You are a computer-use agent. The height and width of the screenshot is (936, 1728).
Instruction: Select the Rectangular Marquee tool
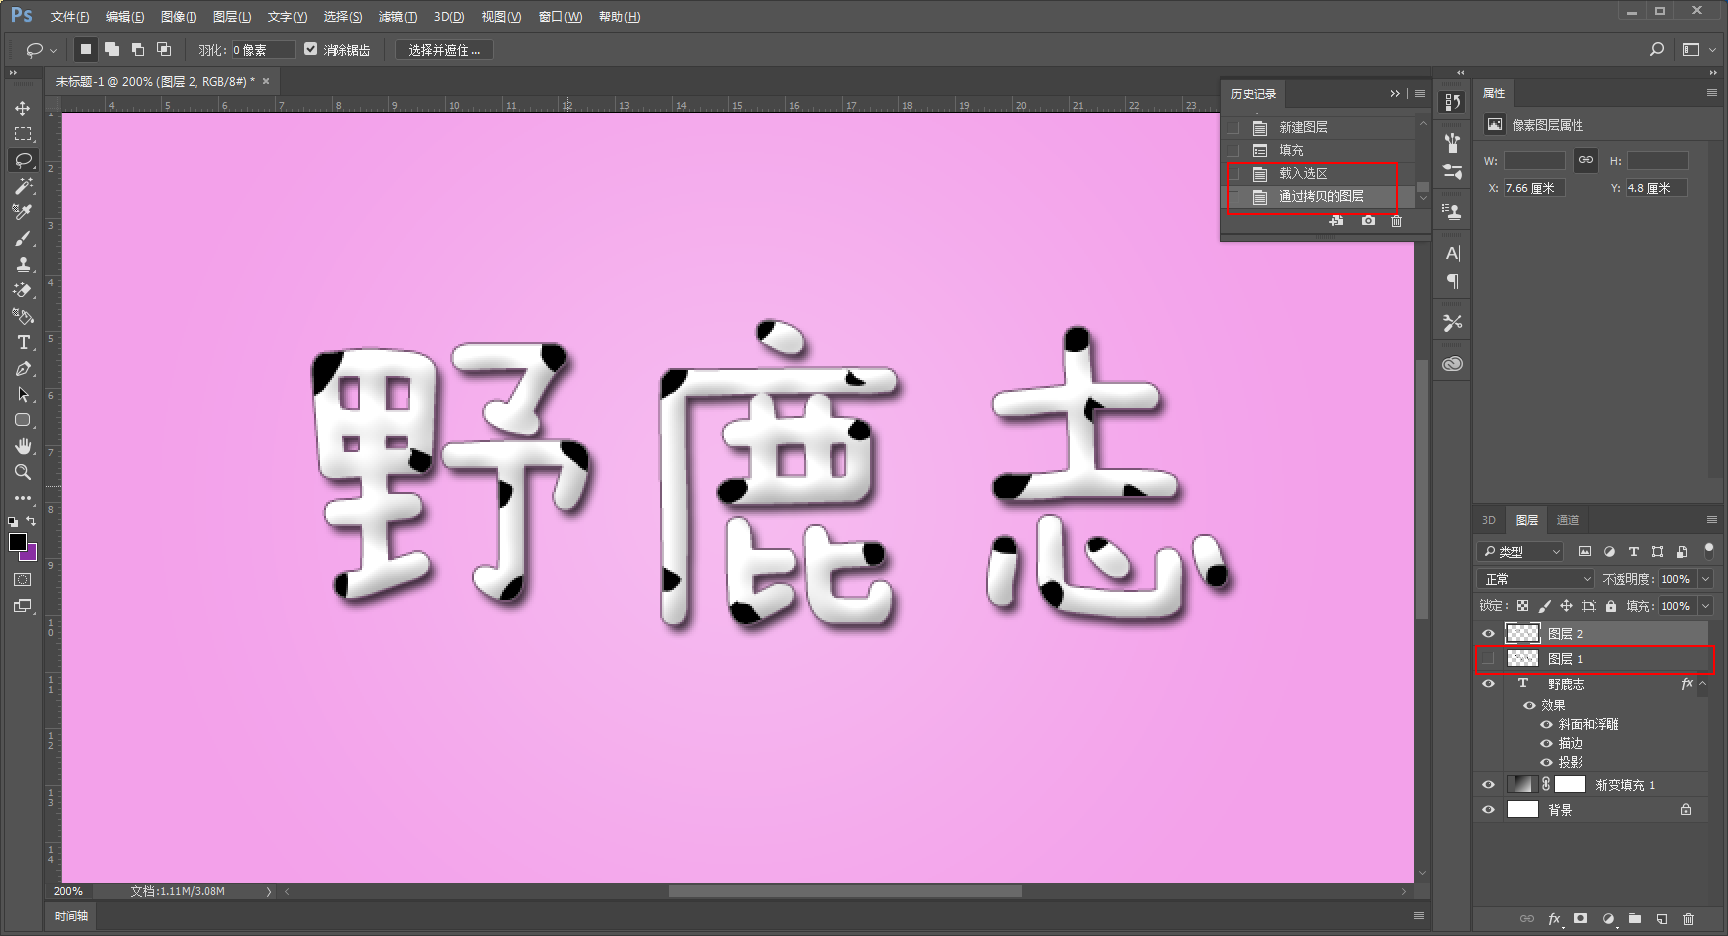22,134
